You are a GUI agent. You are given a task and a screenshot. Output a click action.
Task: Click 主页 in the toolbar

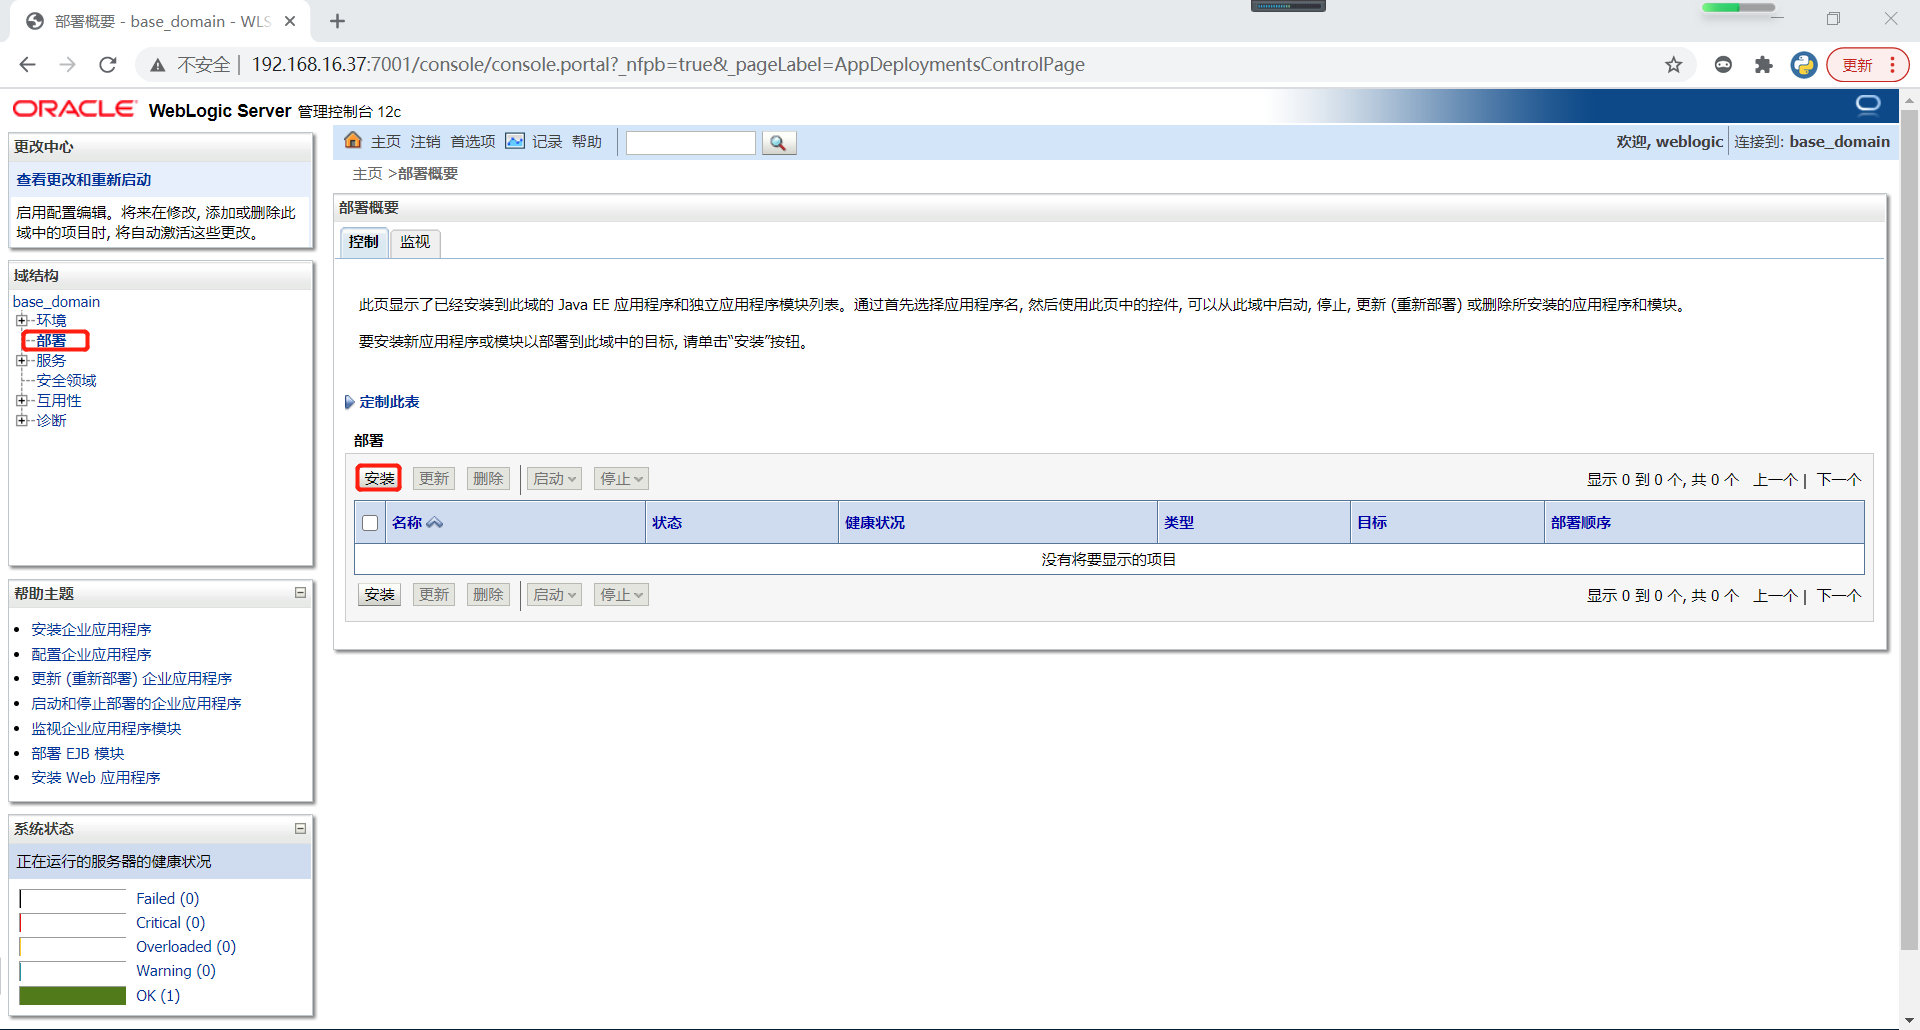point(386,142)
